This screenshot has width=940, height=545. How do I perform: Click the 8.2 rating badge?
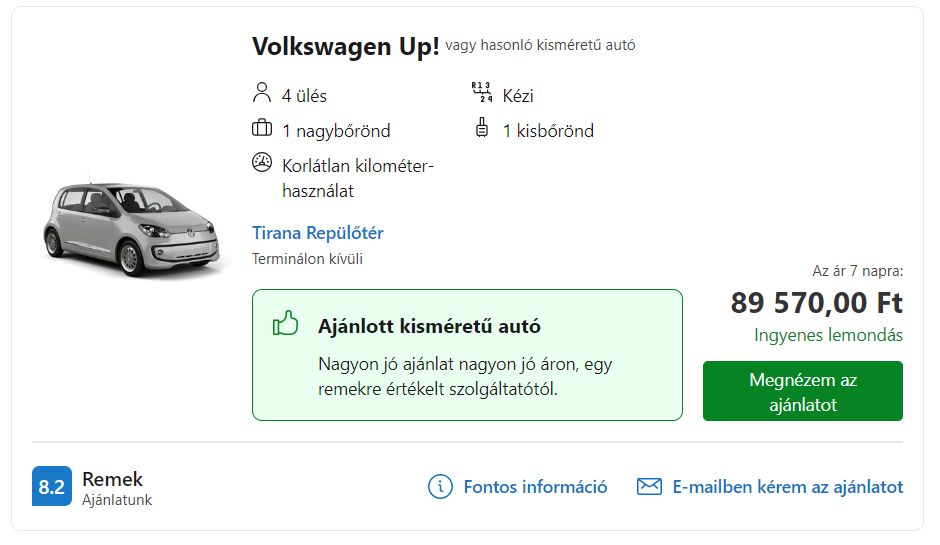coord(52,486)
